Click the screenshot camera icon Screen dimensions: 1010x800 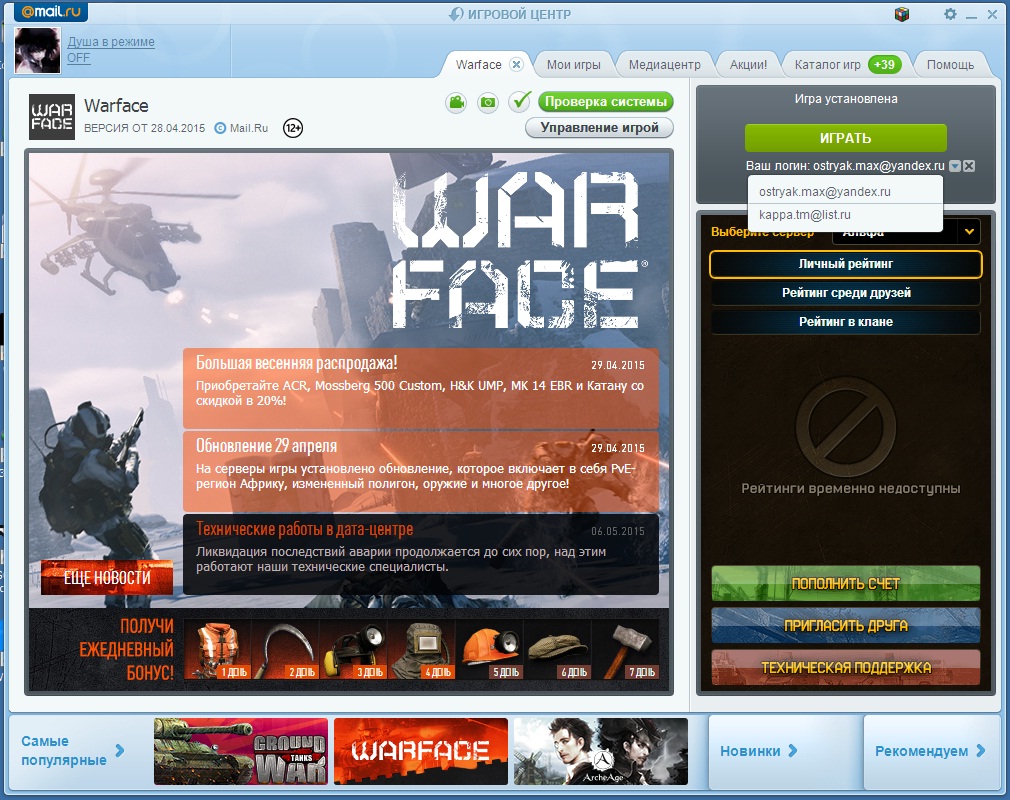point(488,102)
